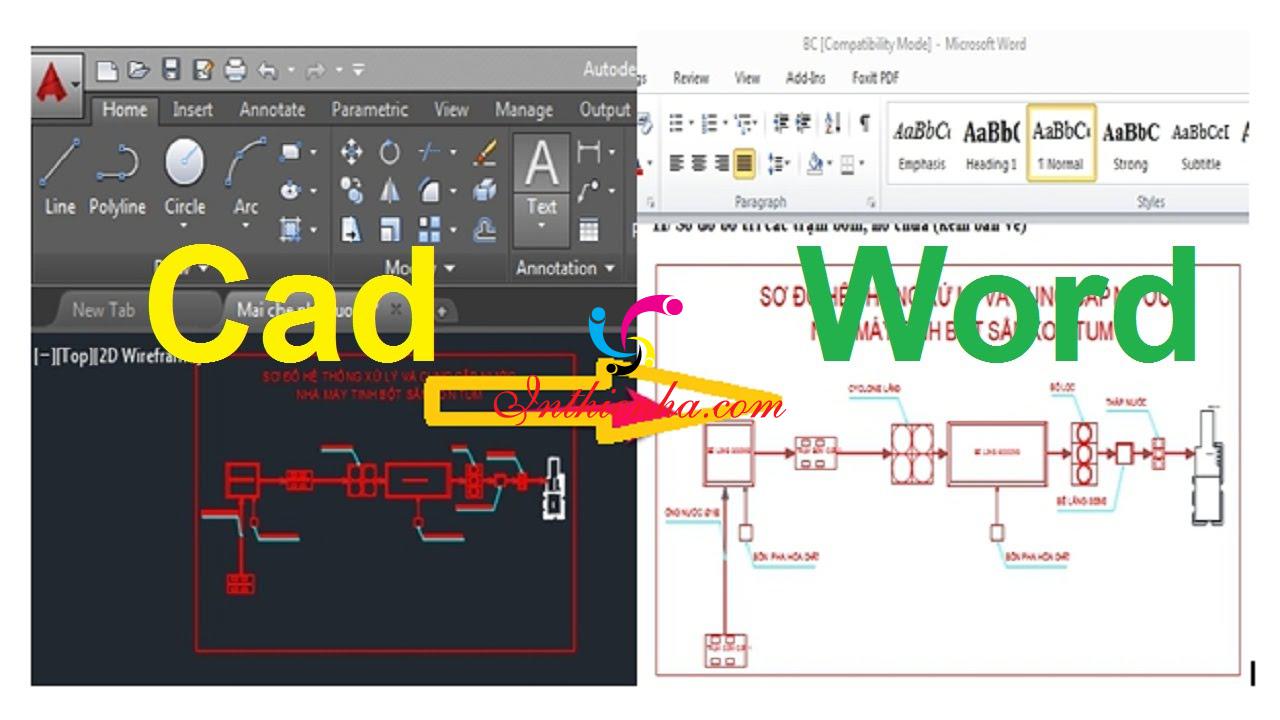Apply the Emphasis style in Word
The width and height of the screenshot is (1280, 720).
[921, 143]
